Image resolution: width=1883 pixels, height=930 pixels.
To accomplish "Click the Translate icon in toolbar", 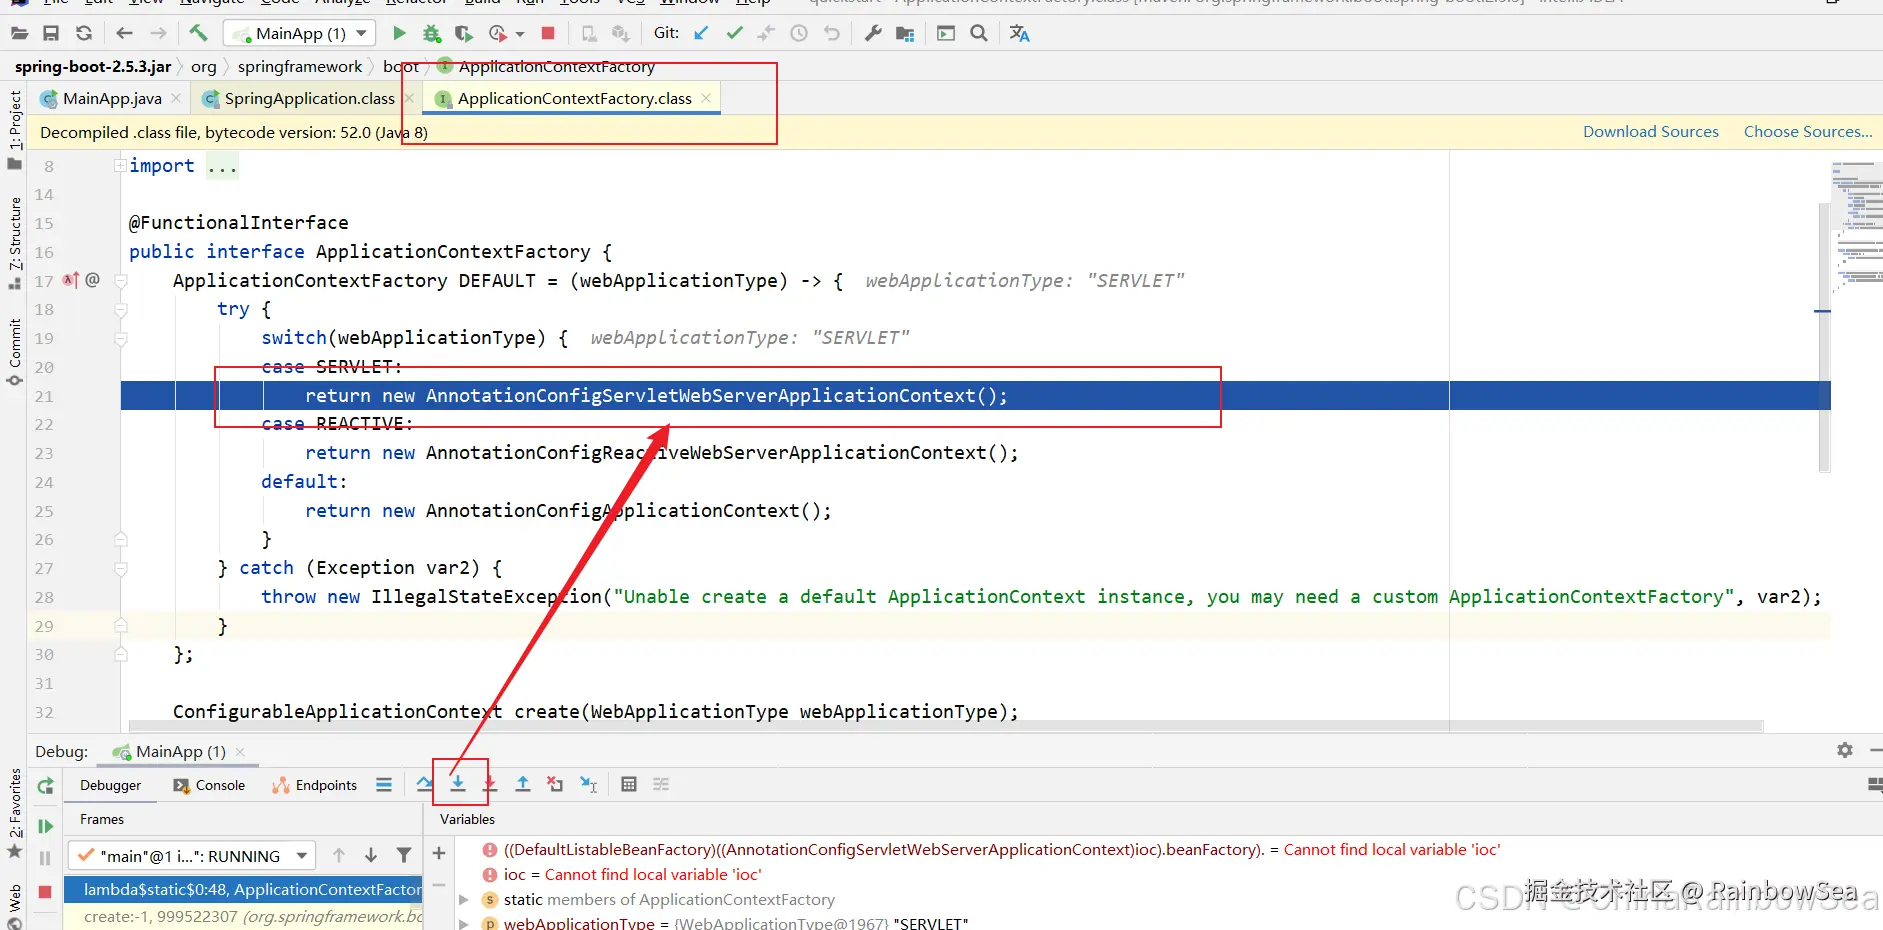I will (1019, 33).
